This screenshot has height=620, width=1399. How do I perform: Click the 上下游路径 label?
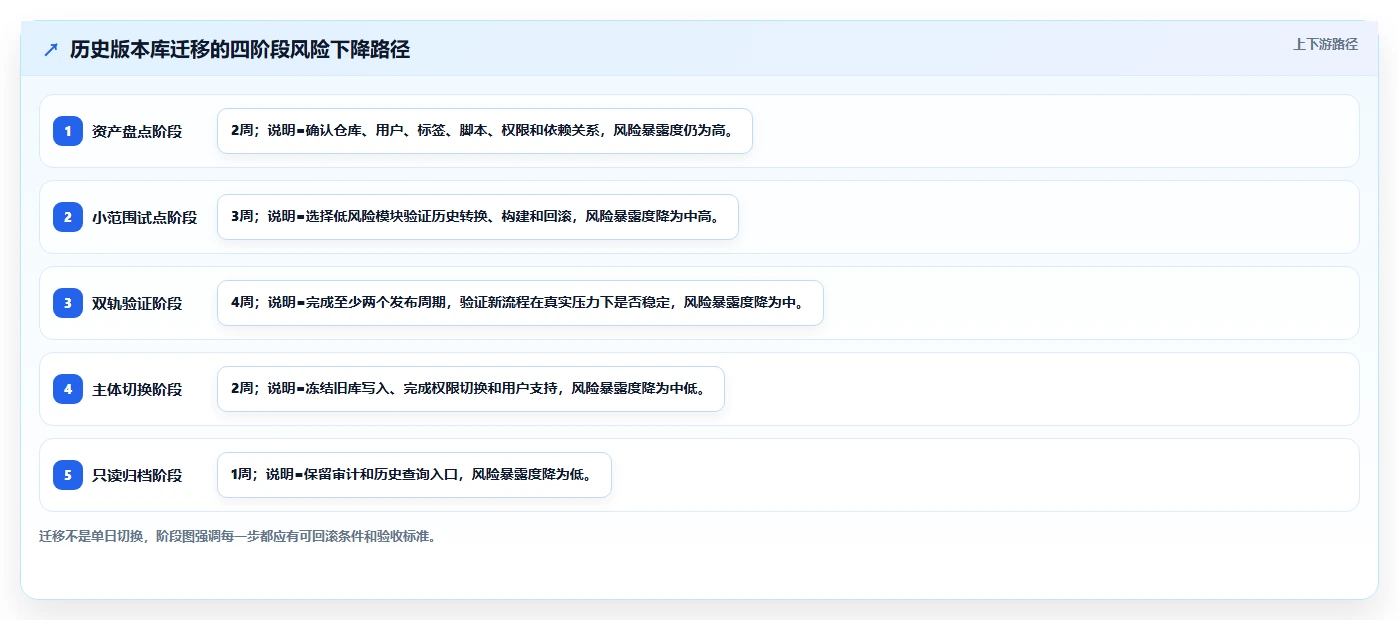pyautogui.click(x=1325, y=44)
